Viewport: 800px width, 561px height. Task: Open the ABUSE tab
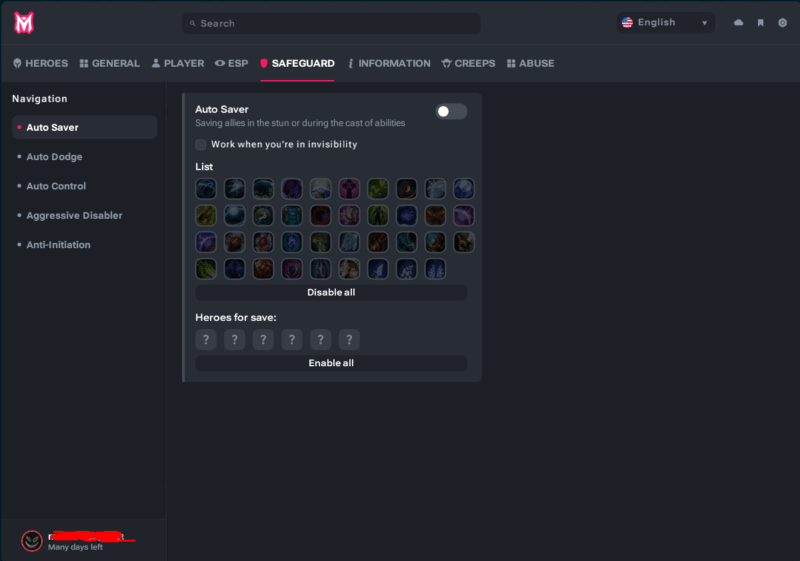pyautogui.click(x=531, y=63)
